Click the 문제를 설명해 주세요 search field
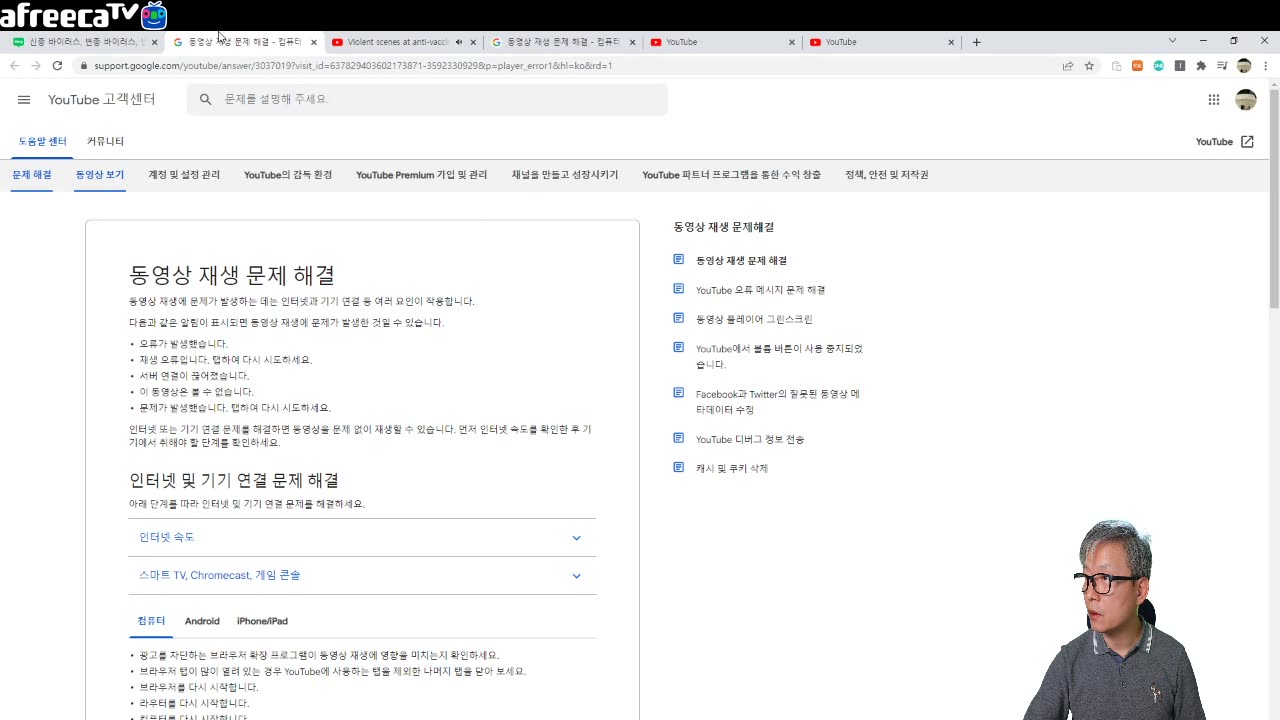This screenshot has width=1280, height=720. coord(427,99)
